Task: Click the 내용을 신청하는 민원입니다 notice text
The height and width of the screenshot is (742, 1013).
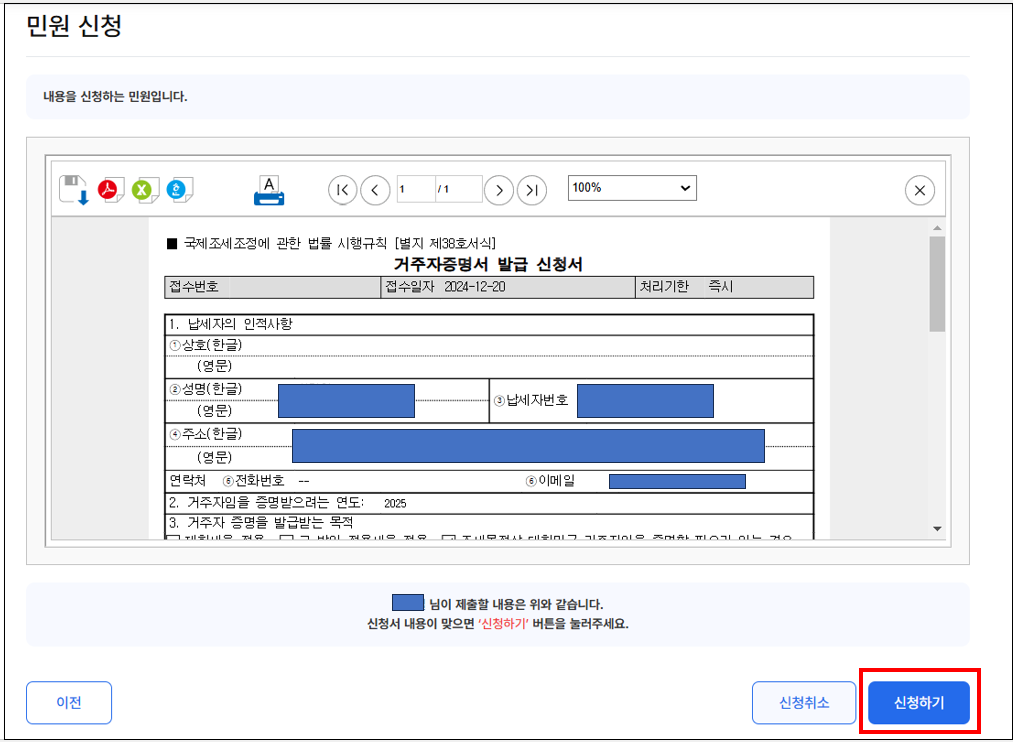Action: [x=115, y=96]
